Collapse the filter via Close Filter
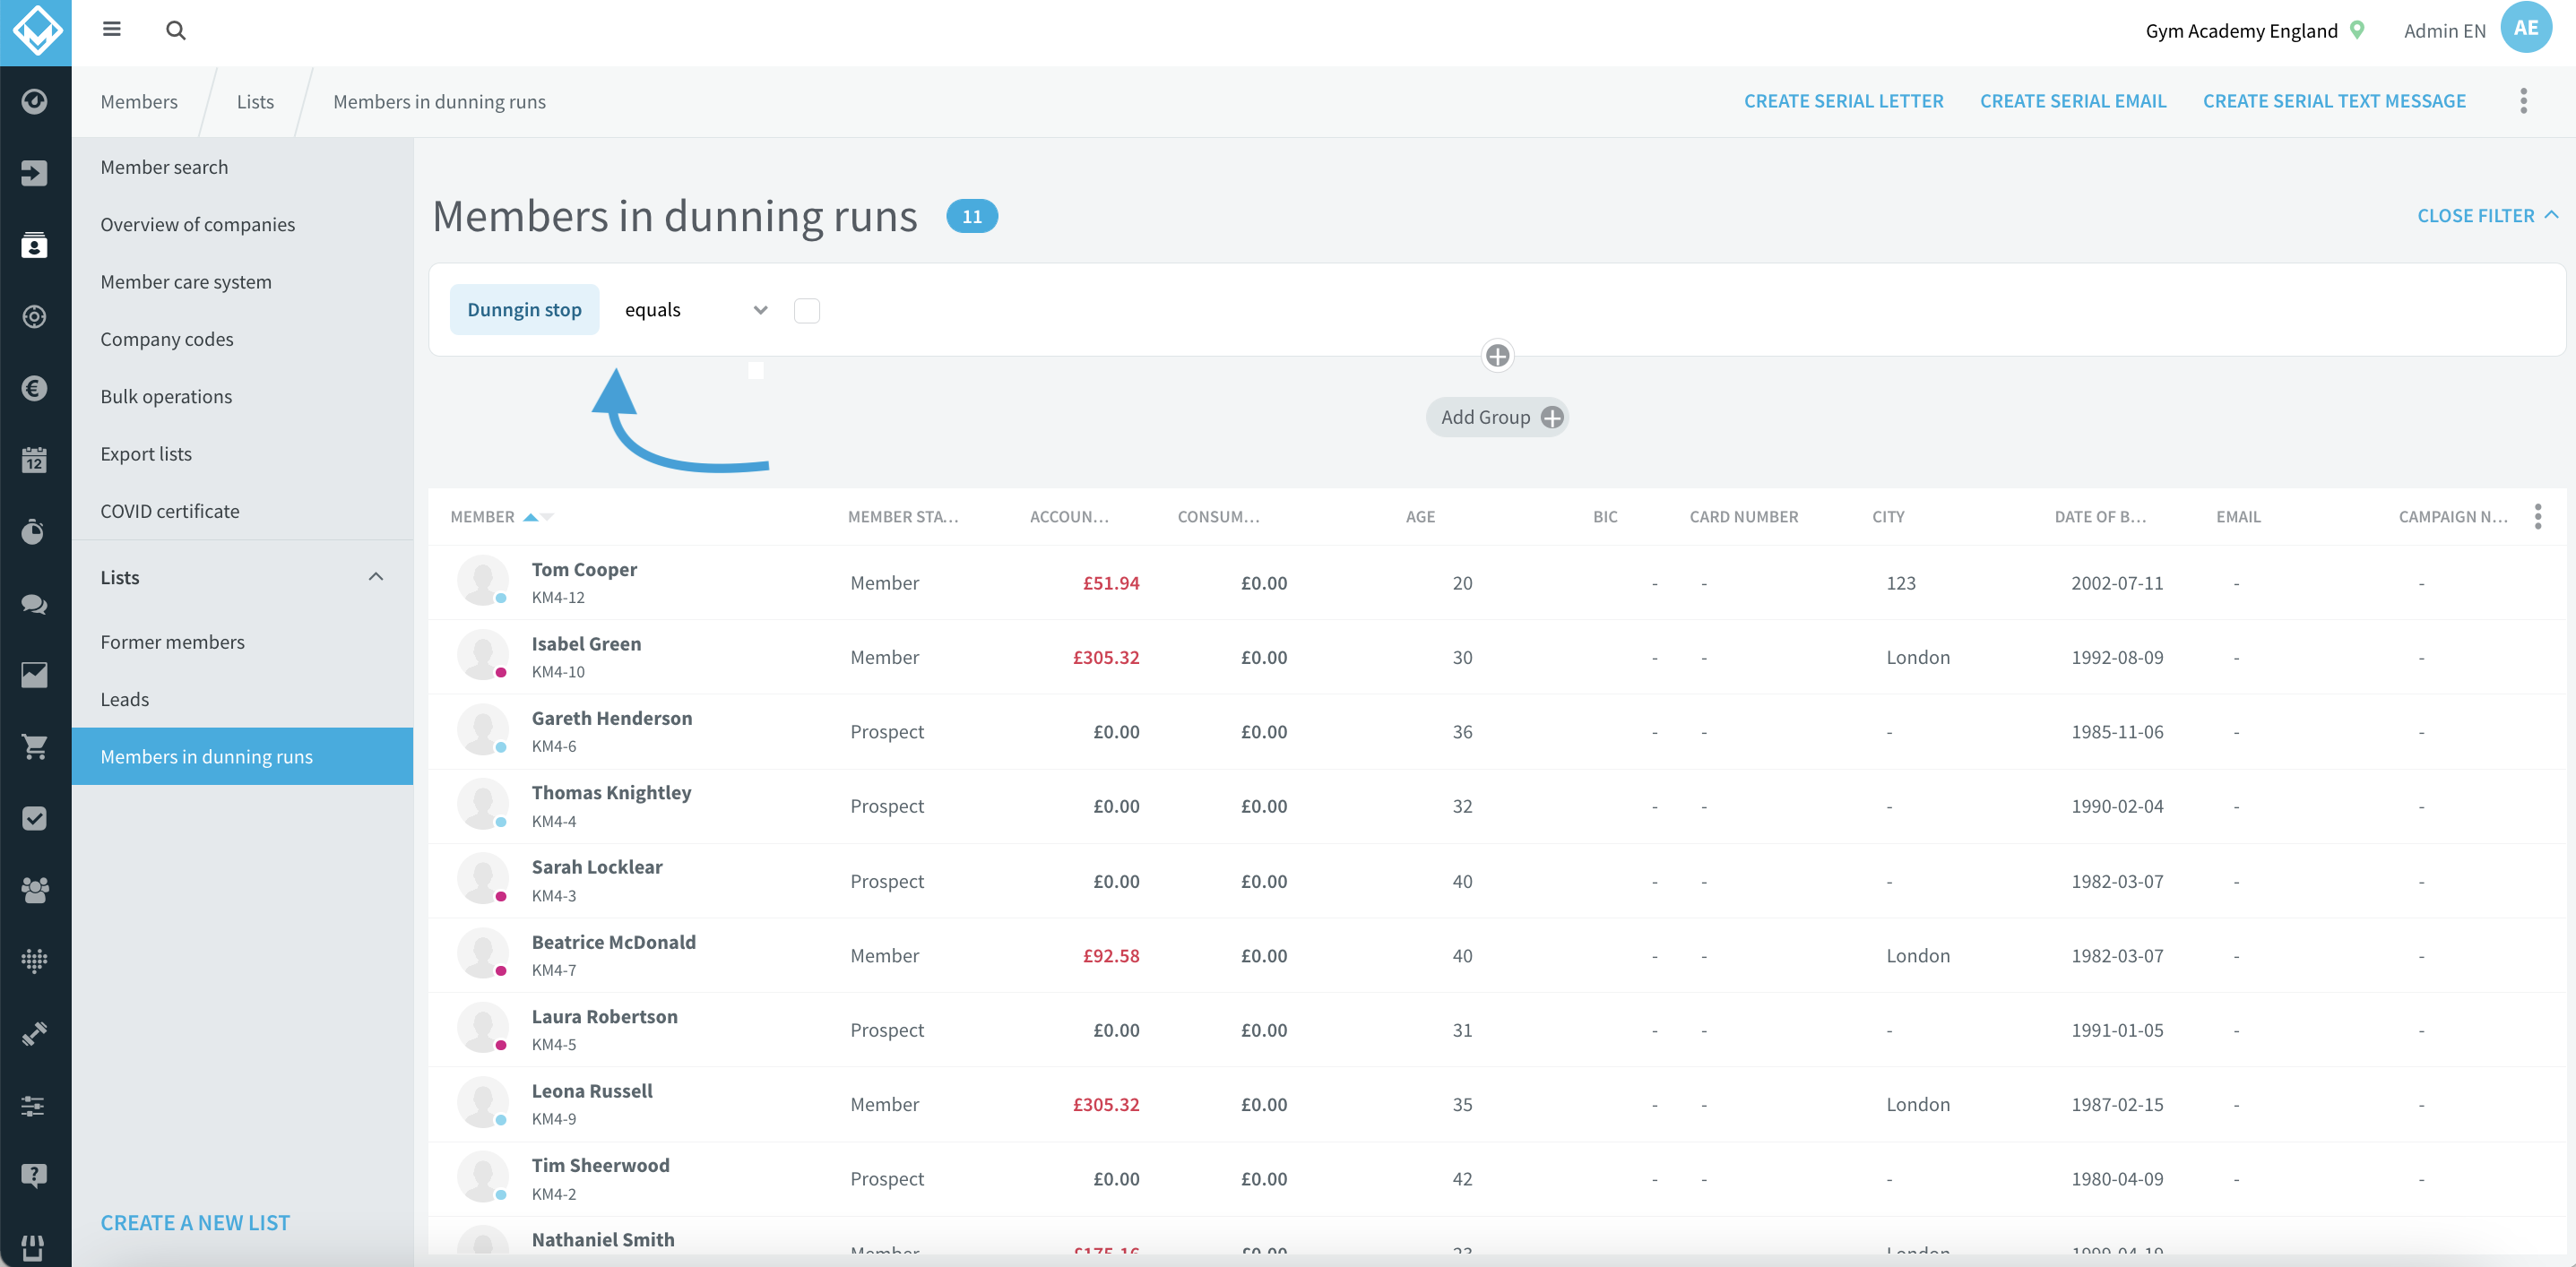Screen dimensions: 2576x1267 (2487, 216)
